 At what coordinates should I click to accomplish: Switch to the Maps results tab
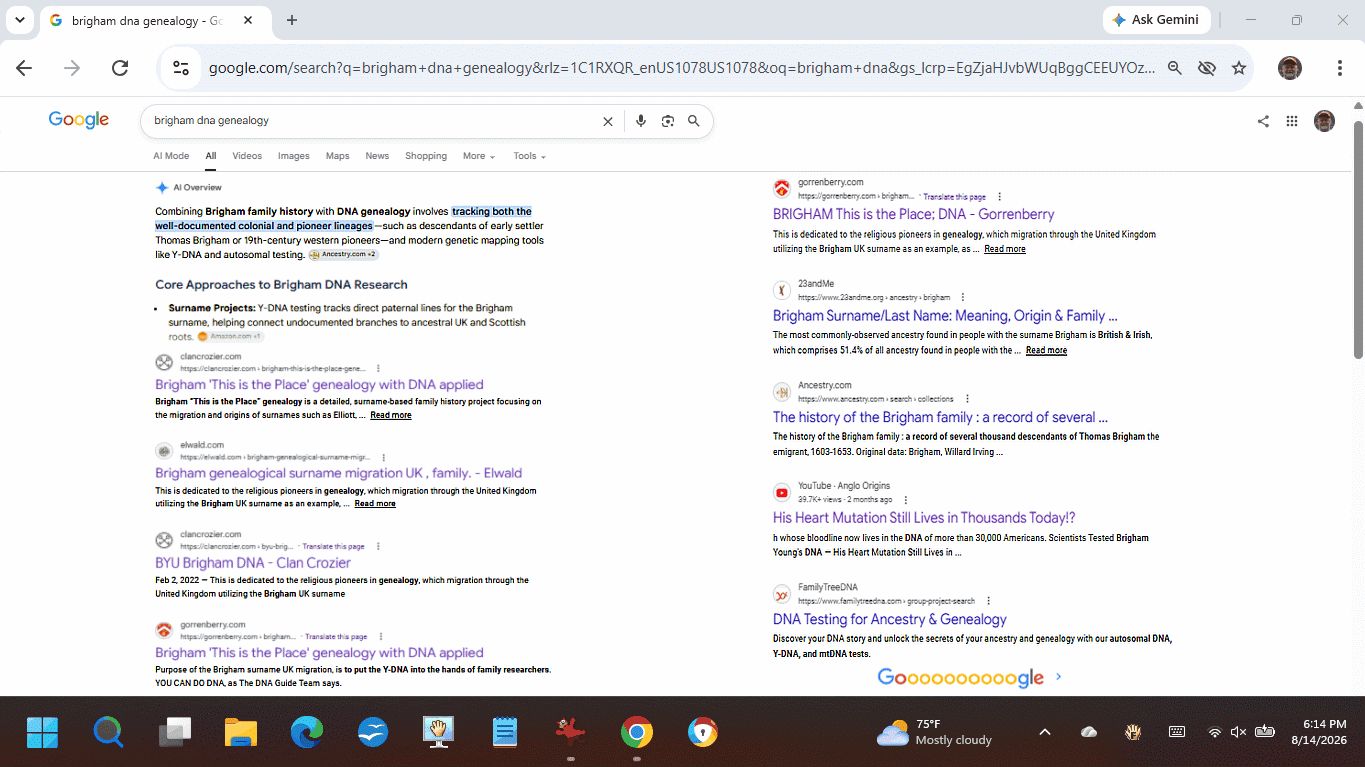point(338,156)
